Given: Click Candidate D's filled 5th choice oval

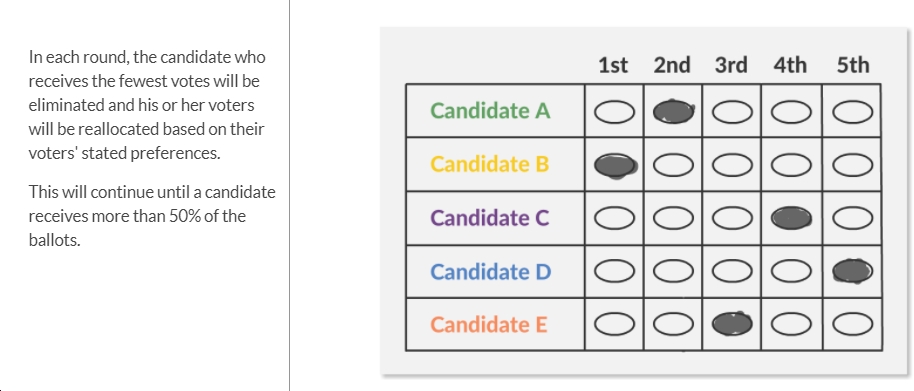Looking at the screenshot, I should click(852, 272).
